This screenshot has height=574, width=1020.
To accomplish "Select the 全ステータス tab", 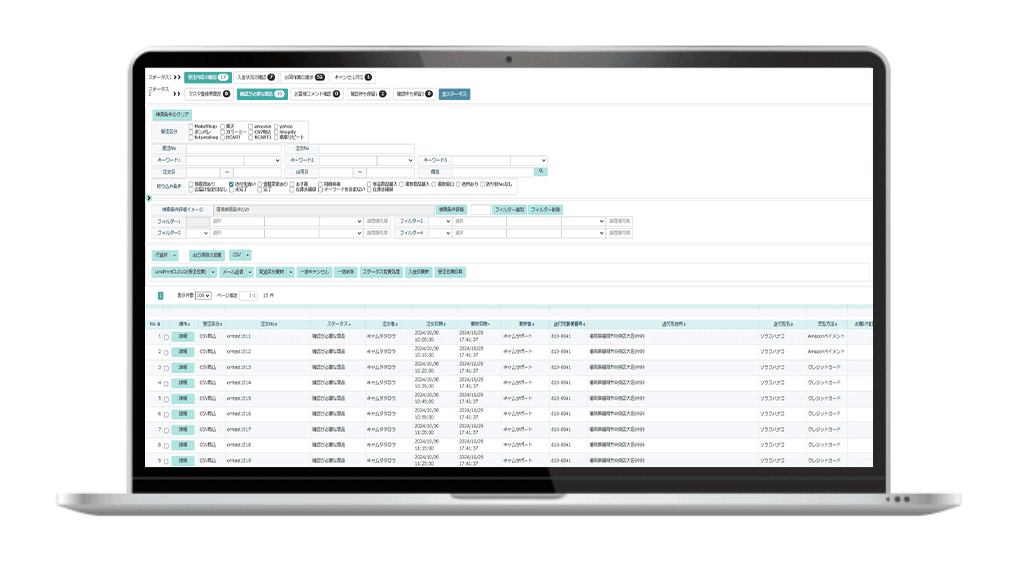I will click(454, 94).
